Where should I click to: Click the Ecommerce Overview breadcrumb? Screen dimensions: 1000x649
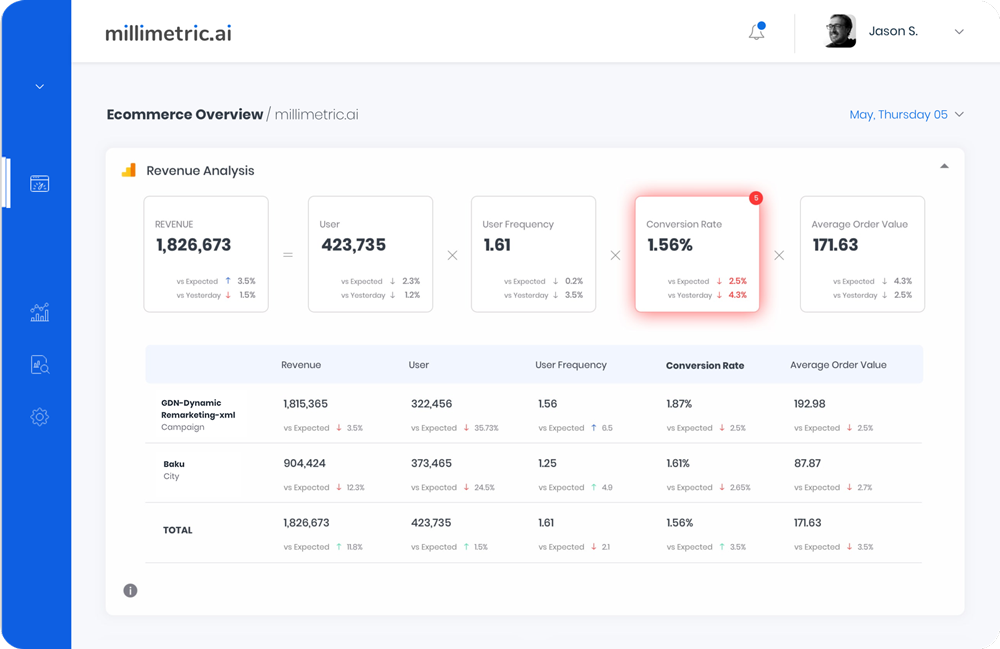(184, 114)
